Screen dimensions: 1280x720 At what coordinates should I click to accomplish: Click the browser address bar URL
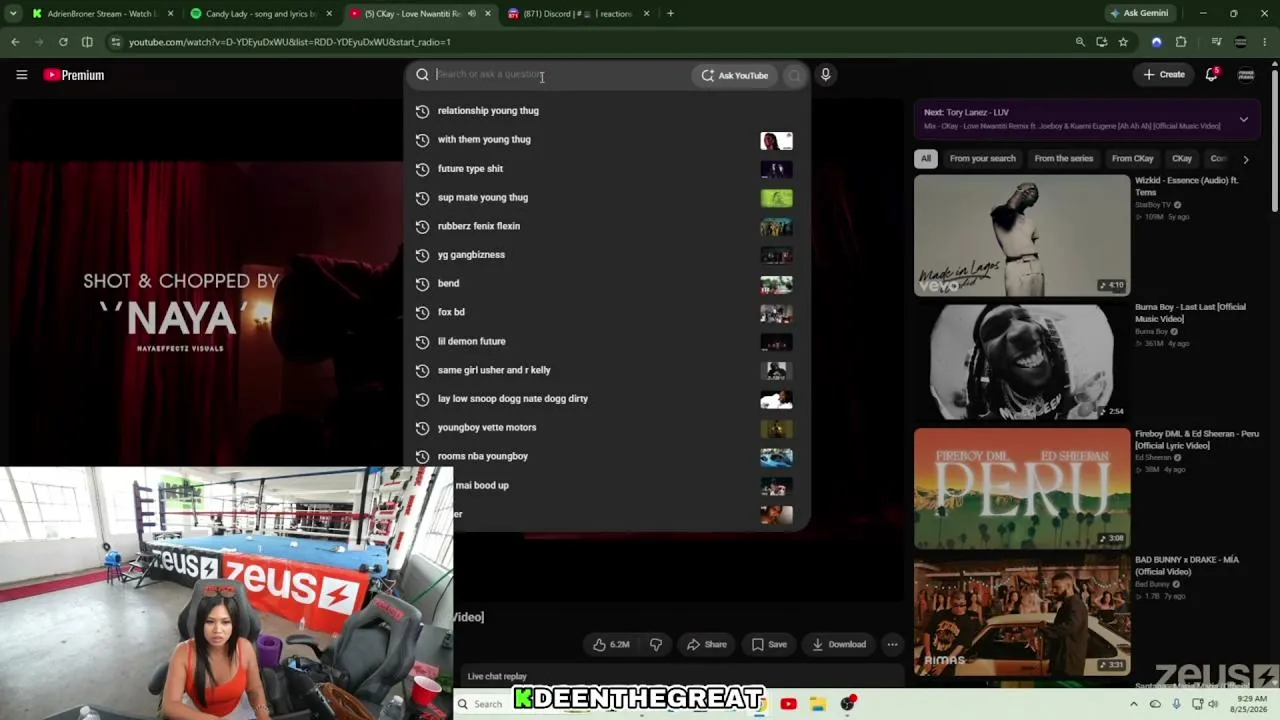point(290,42)
